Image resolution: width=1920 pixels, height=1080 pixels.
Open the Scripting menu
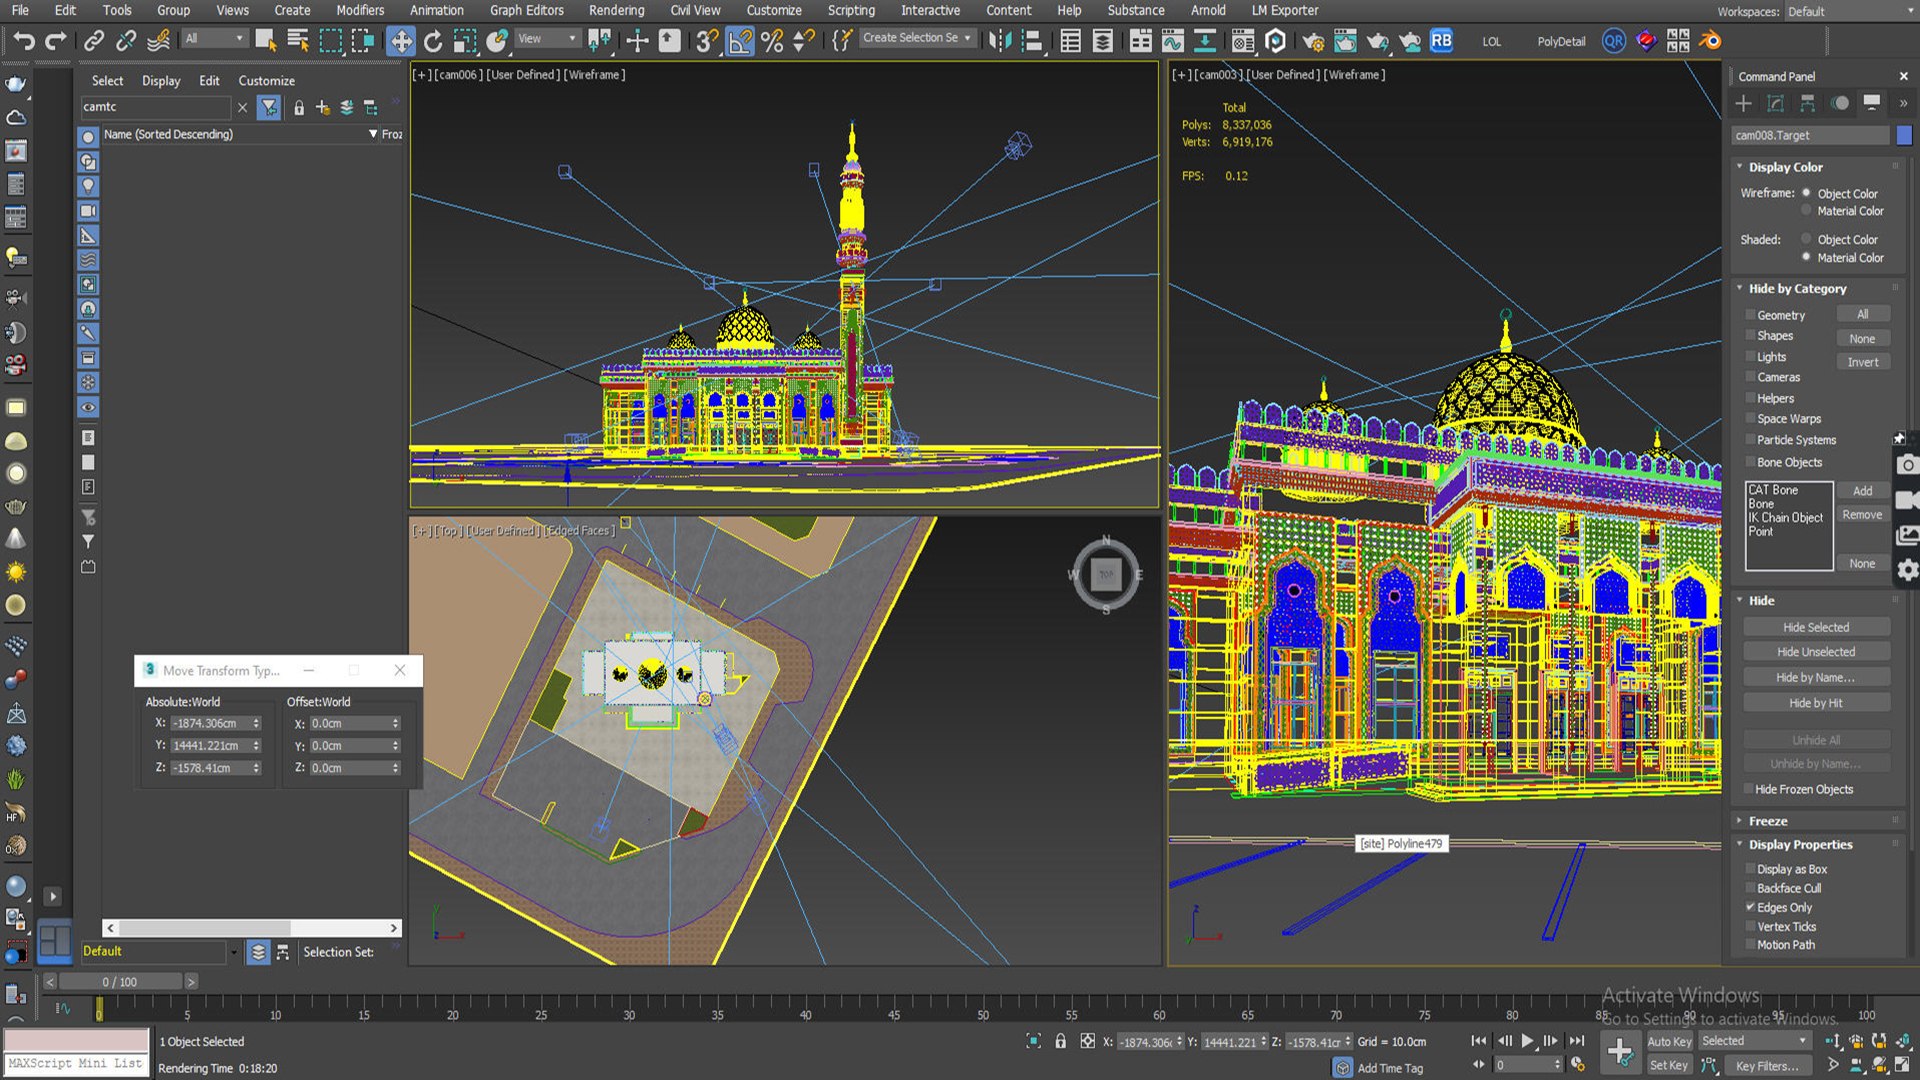click(851, 10)
